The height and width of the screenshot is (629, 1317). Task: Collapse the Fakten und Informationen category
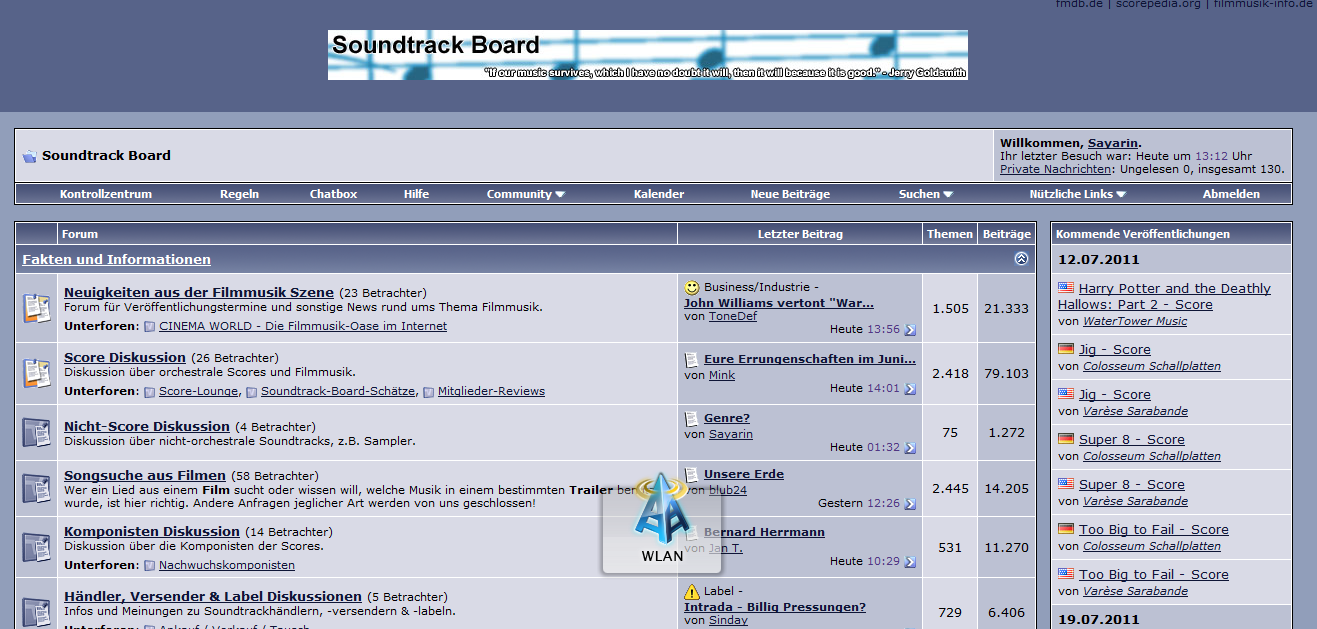[1021, 259]
